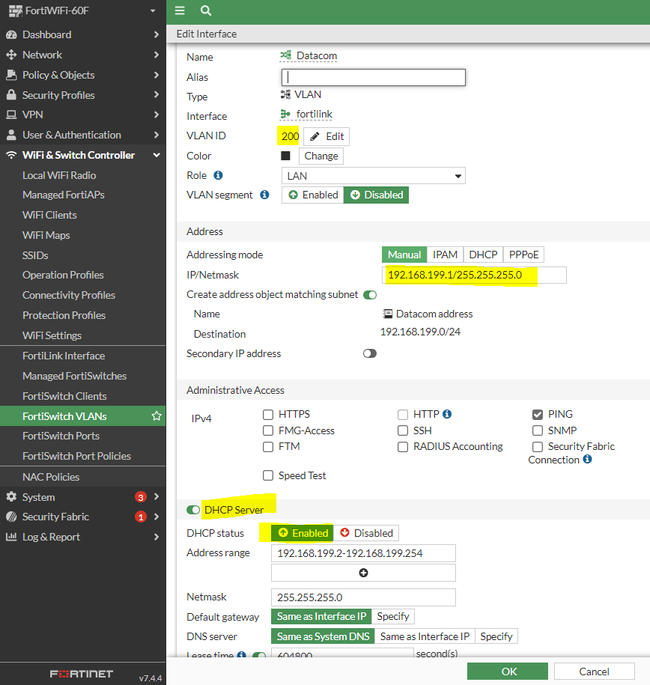Image resolution: width=650 pixels, height=685 pixels.
Task: Choose Specify for Default gateway
Action: pos(393,616)
